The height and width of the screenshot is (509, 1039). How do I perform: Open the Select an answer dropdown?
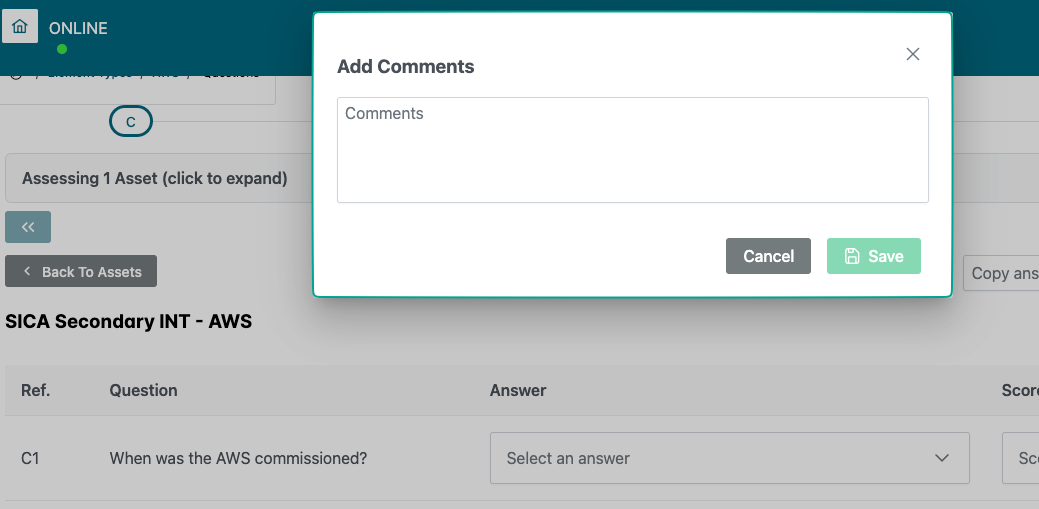(x=729, y=458)
